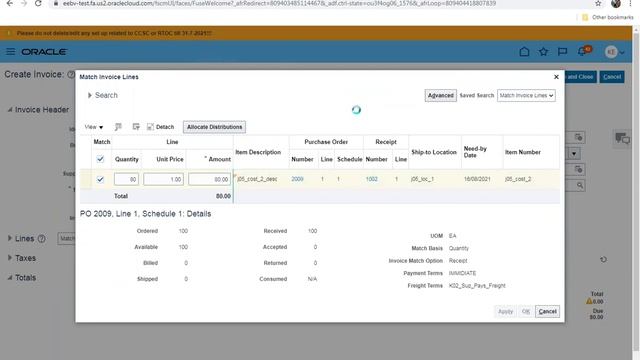Expand the Lines section

point(10,238)
